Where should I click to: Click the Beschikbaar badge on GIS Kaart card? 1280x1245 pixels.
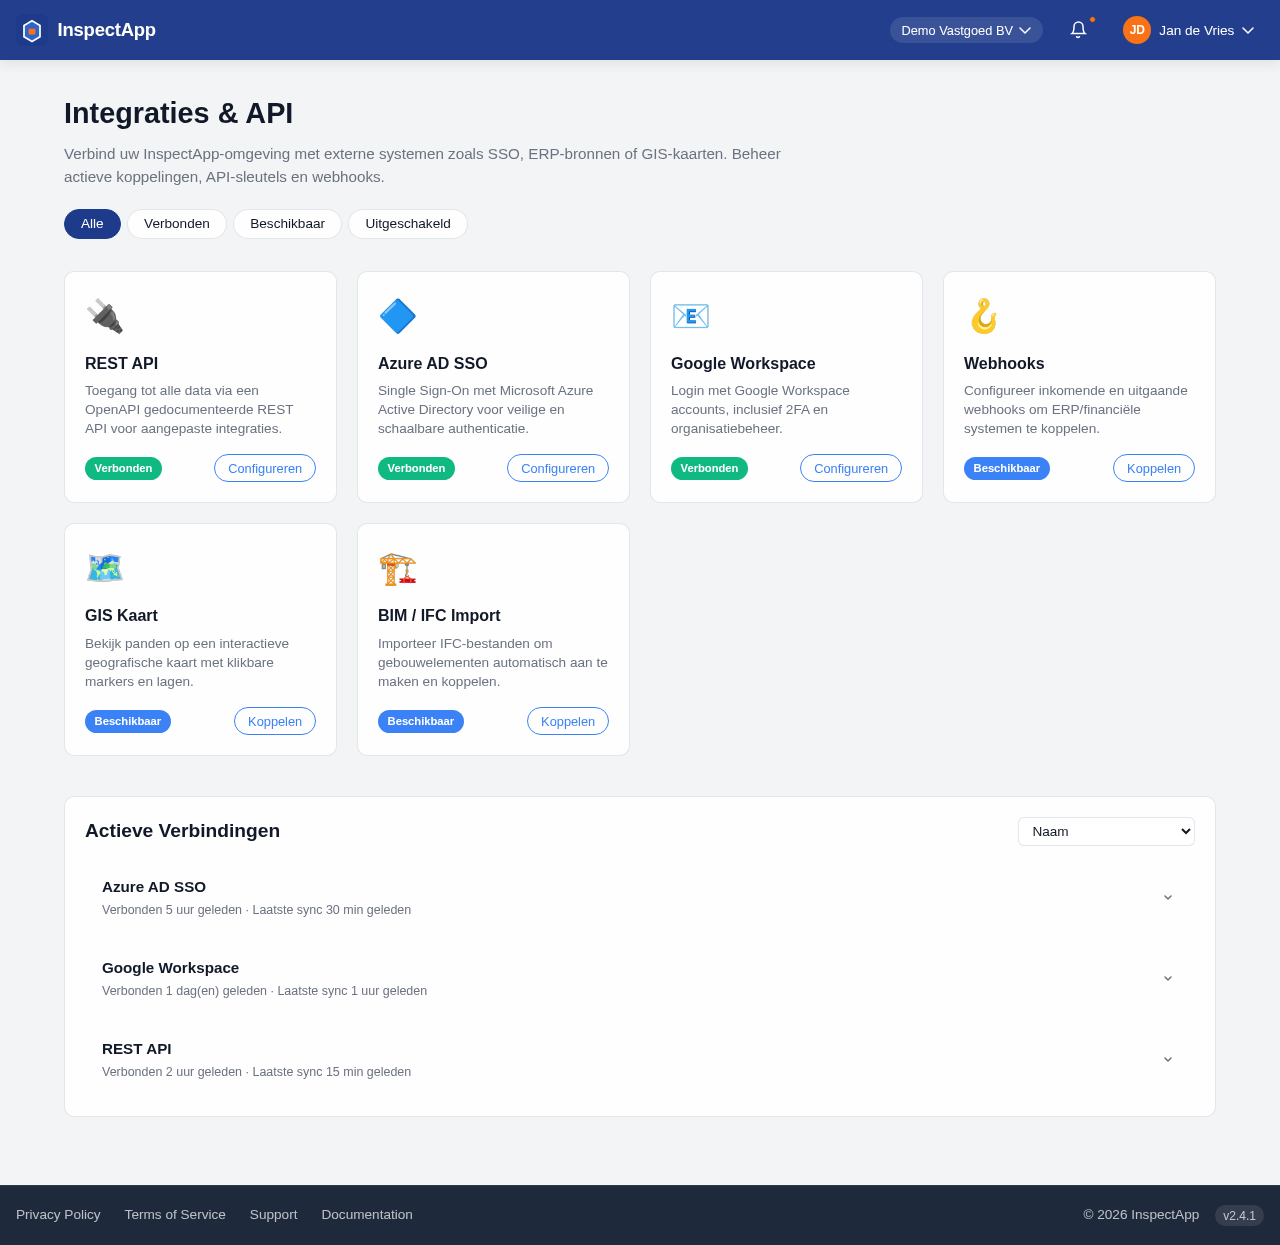click(x=128, y=721)
